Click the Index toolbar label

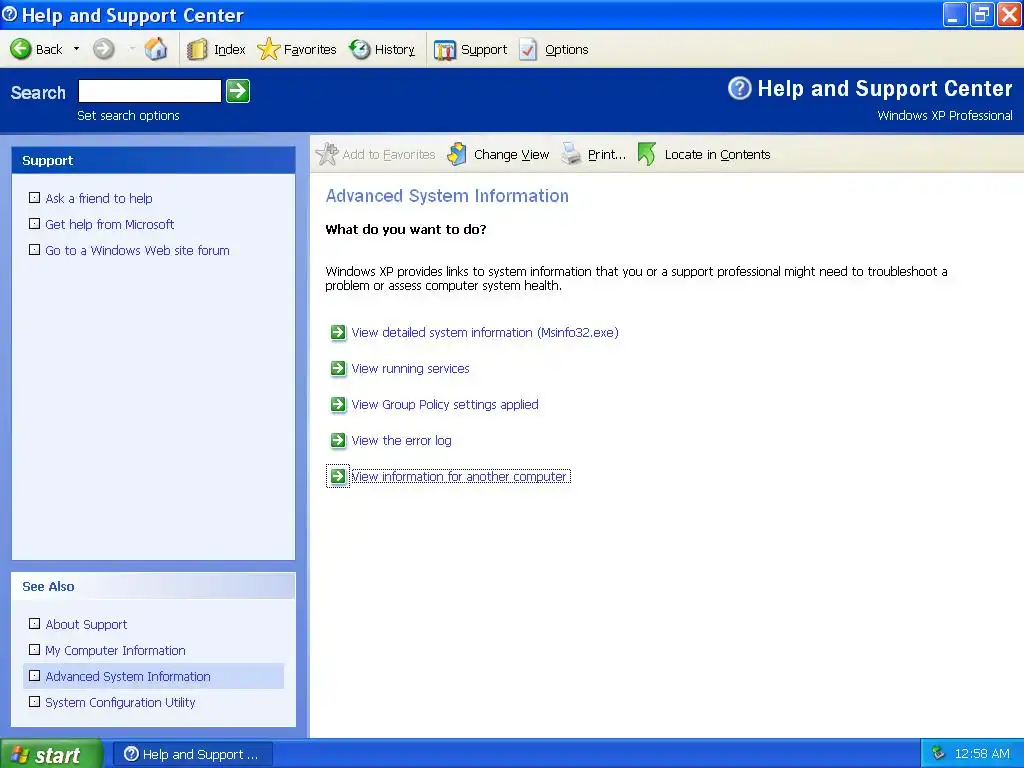[230, 50]
